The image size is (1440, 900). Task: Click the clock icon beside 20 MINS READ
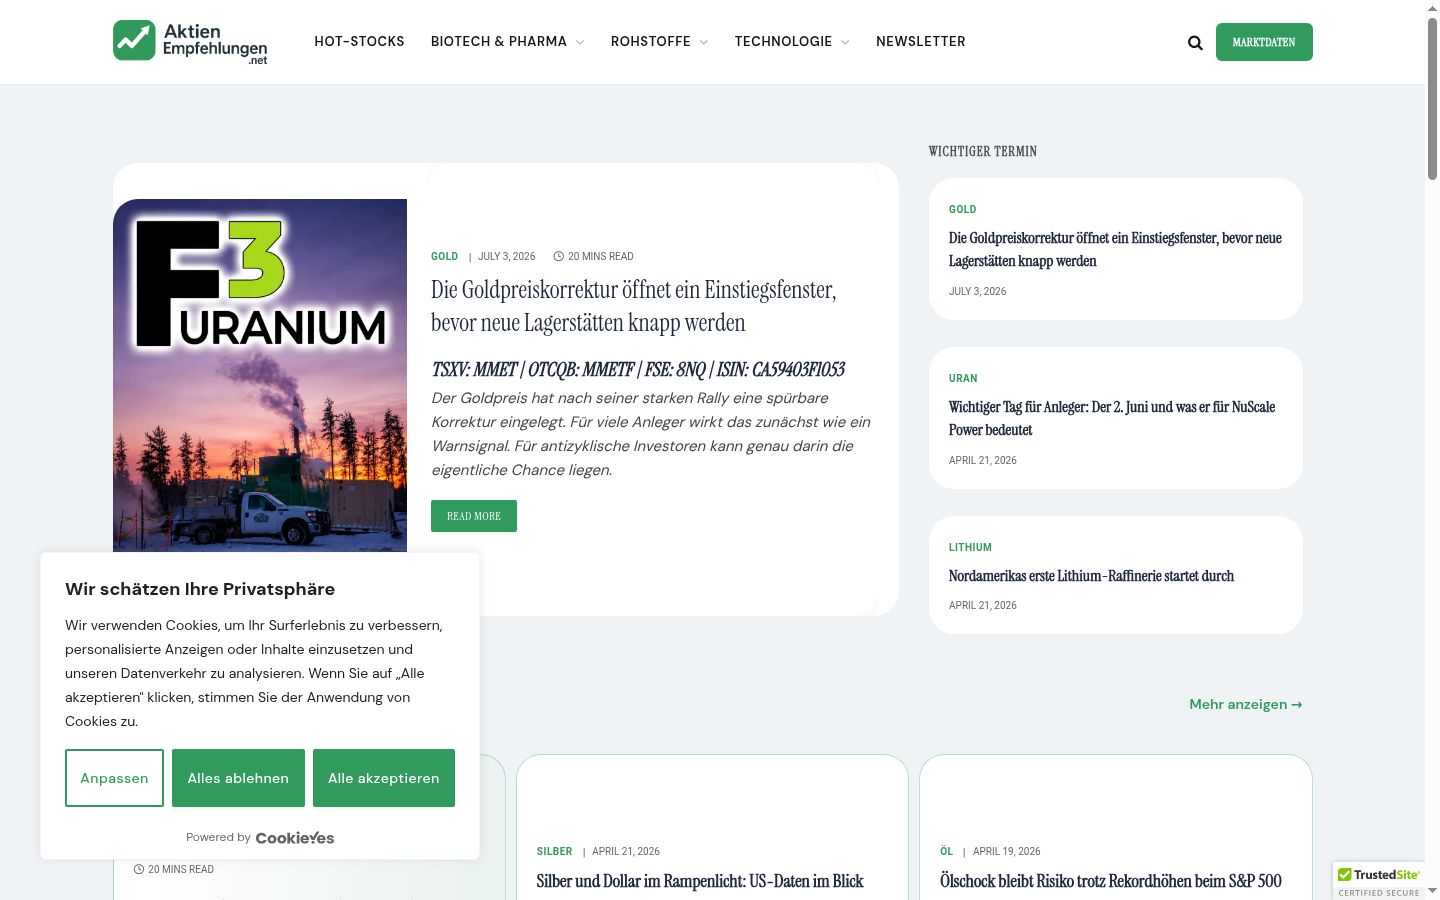[x=559, y=256]
